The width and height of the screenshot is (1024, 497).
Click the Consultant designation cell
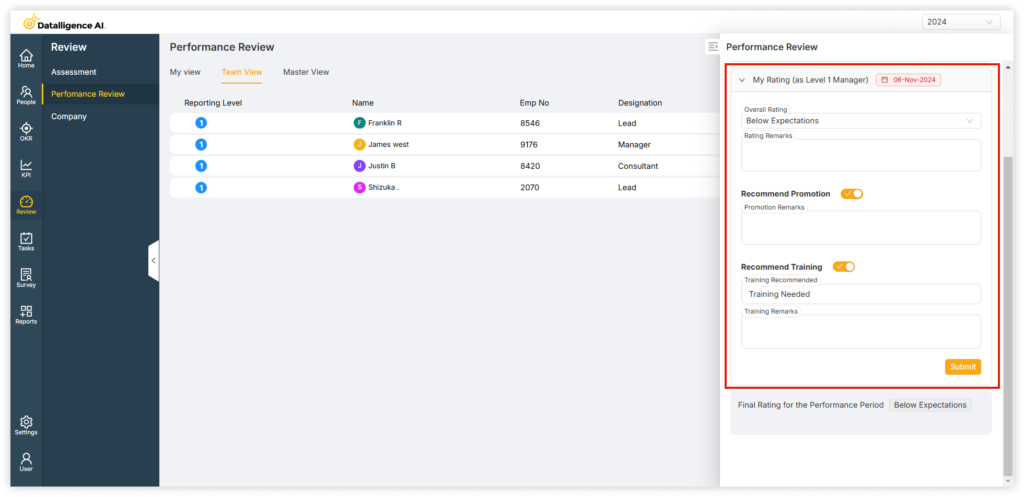[638, 166]
